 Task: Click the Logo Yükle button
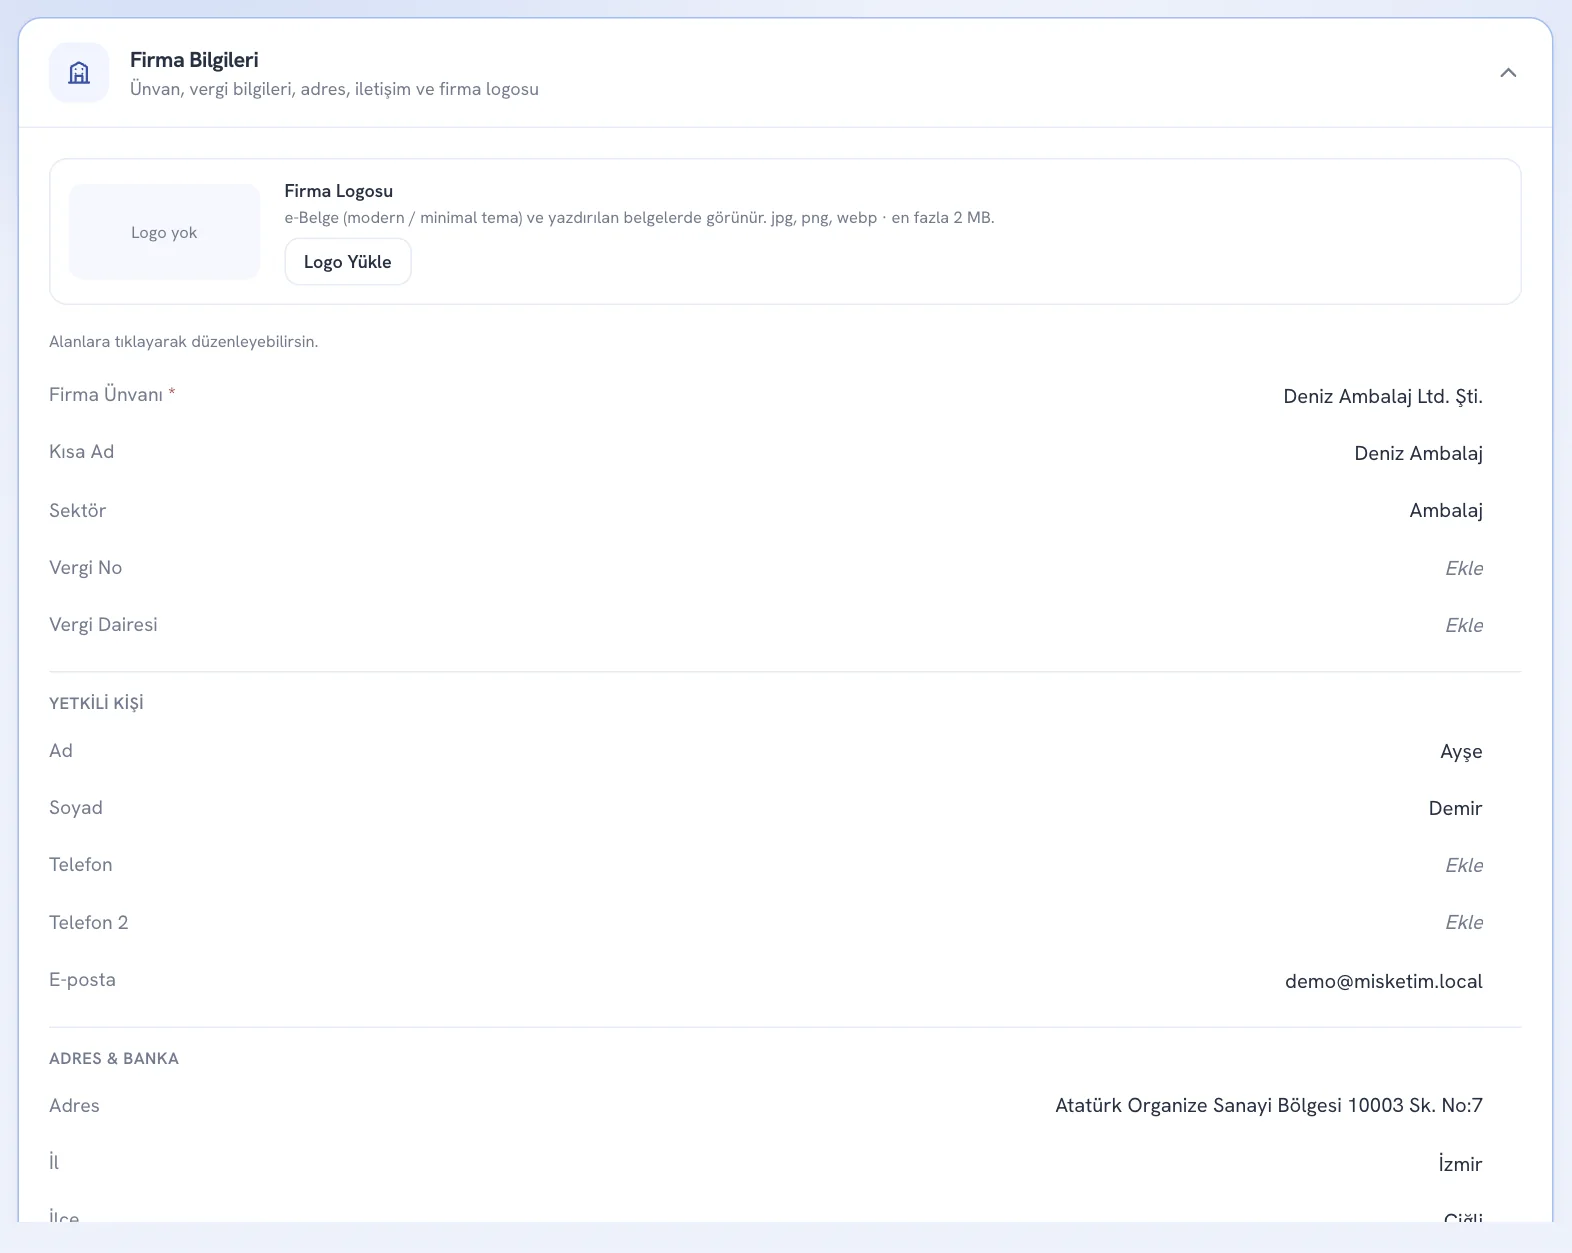[348, 262]
